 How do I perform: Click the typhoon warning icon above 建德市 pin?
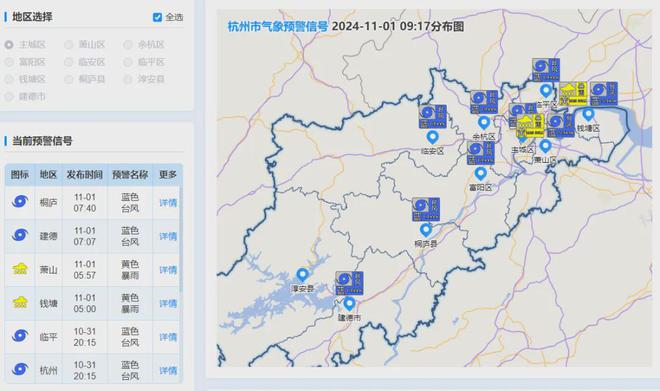tap(349, 283)
